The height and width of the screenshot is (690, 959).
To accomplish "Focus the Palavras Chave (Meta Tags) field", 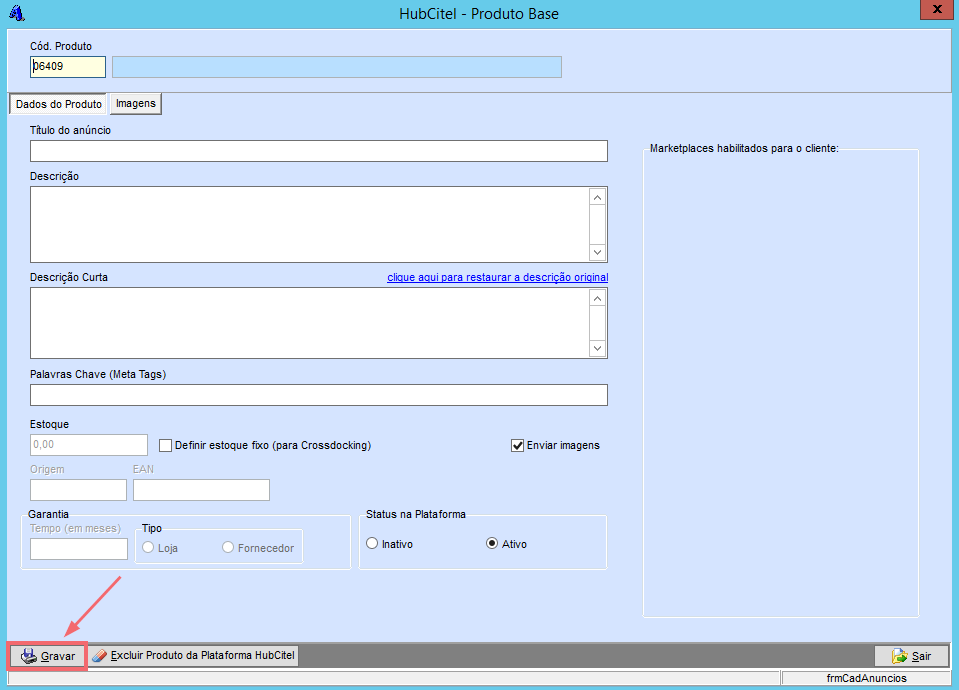I will click(x=319, y=395).
